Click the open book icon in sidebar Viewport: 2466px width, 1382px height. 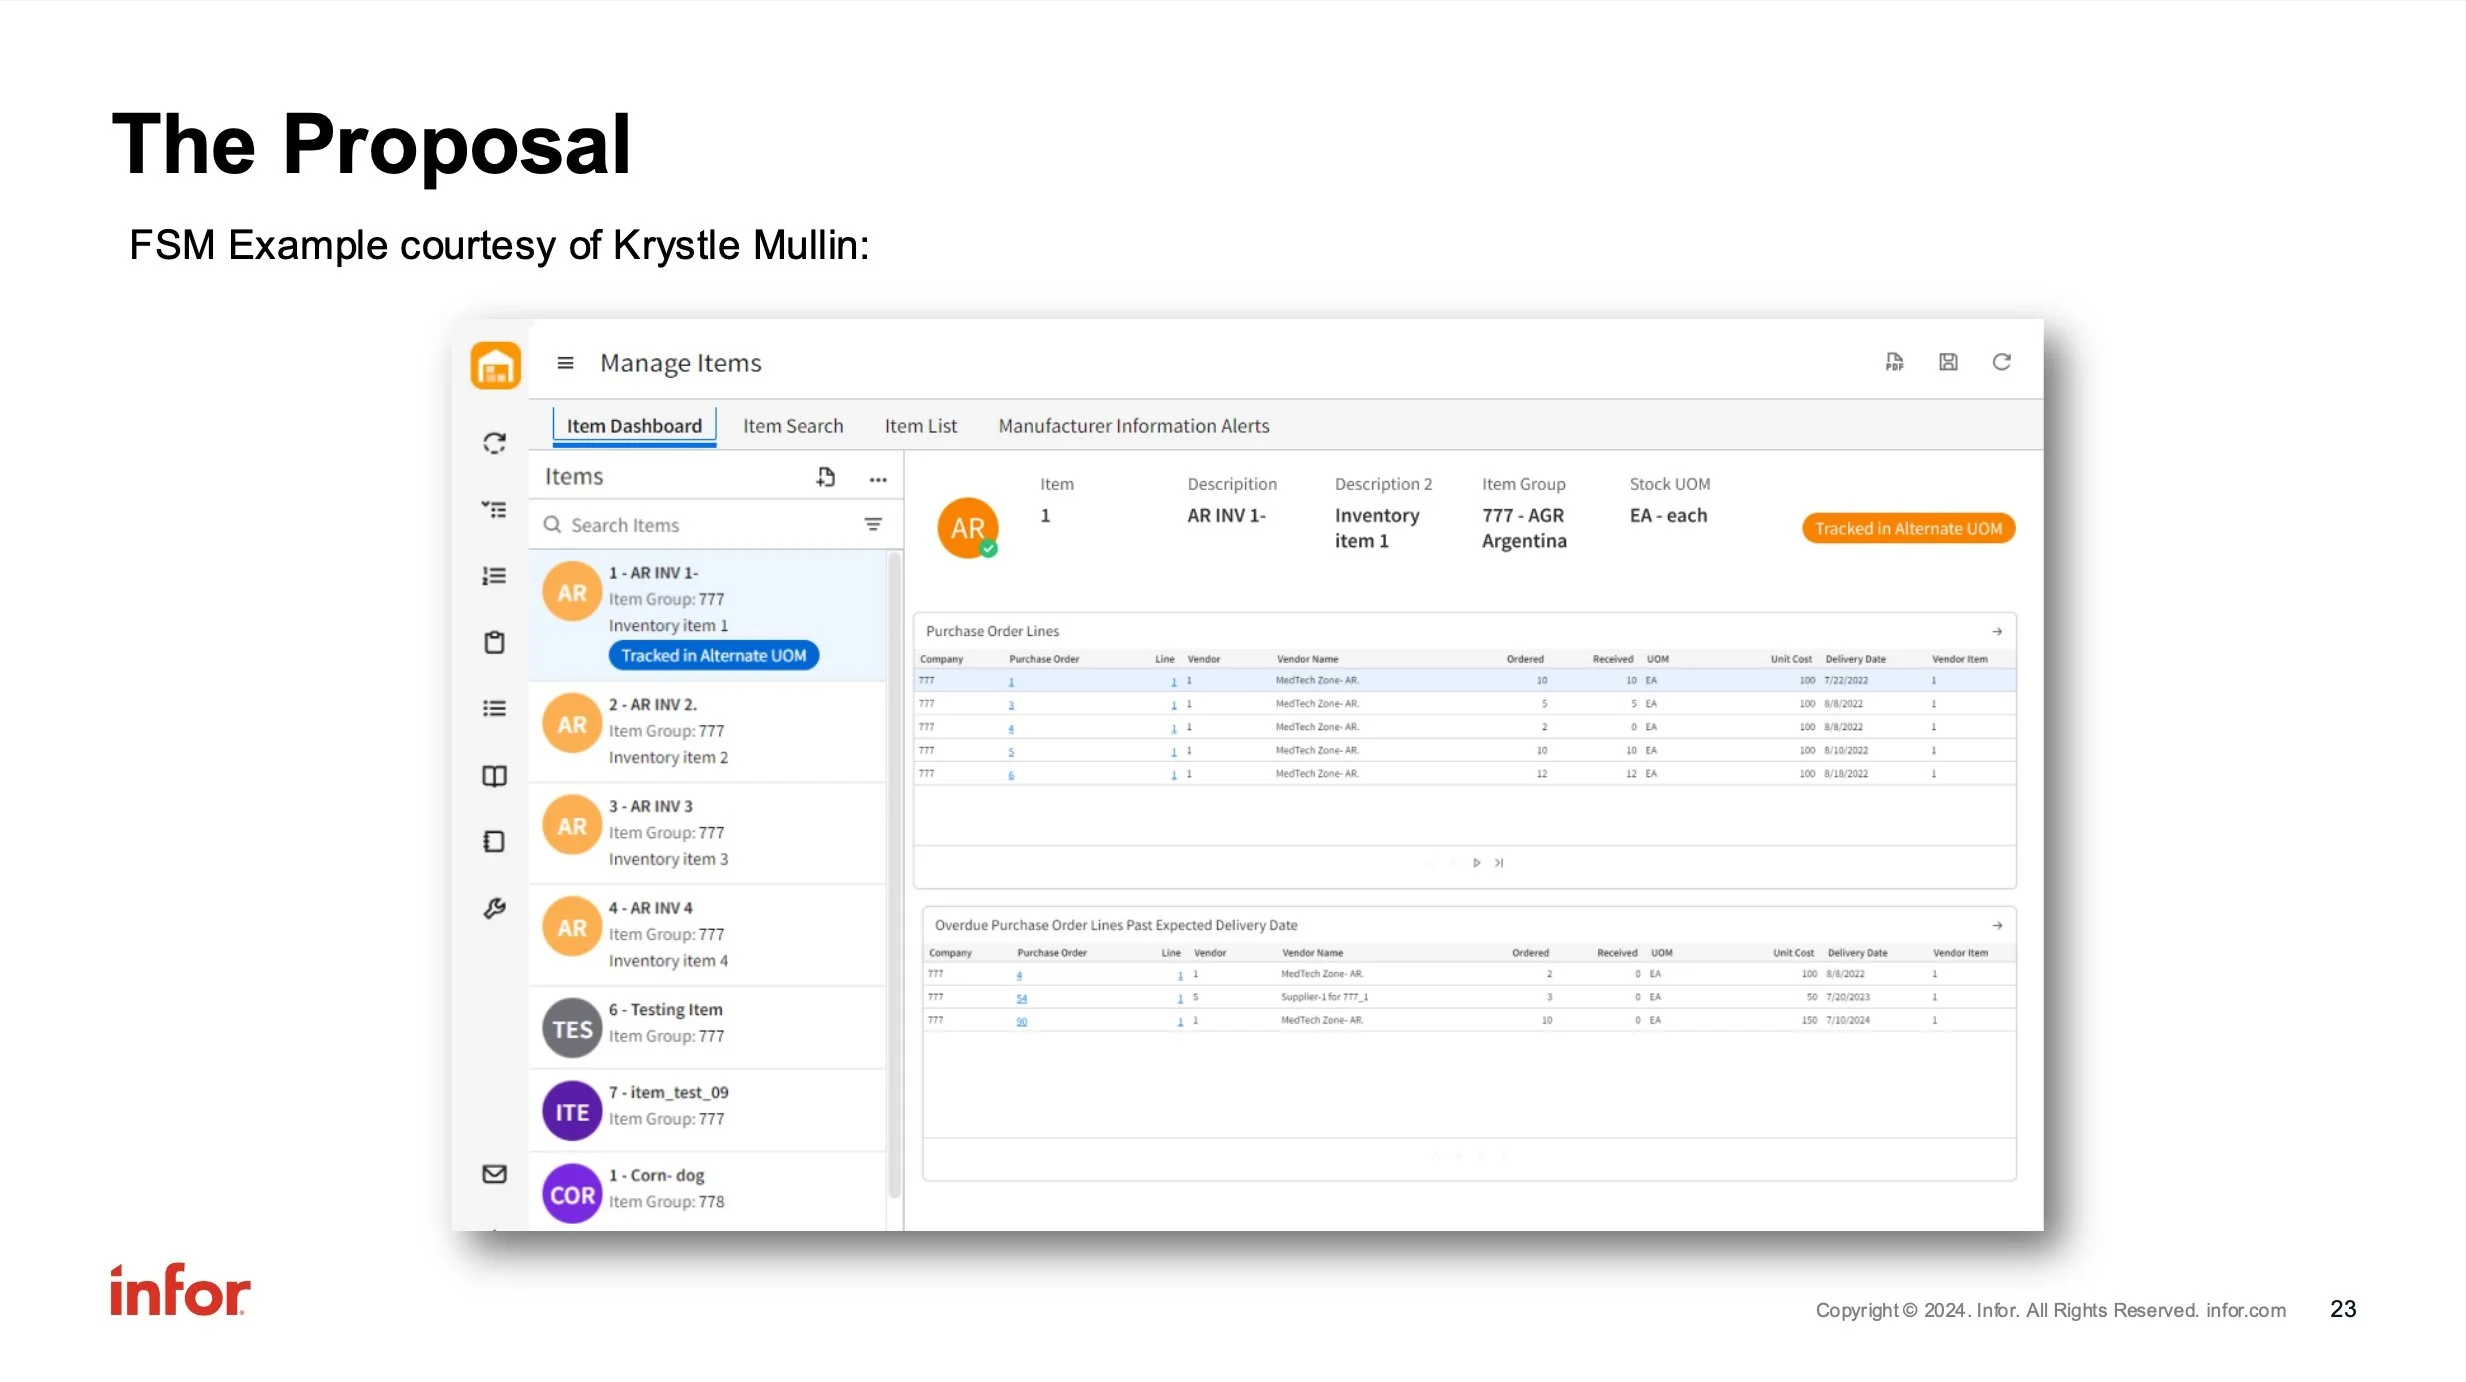[494, 776]
